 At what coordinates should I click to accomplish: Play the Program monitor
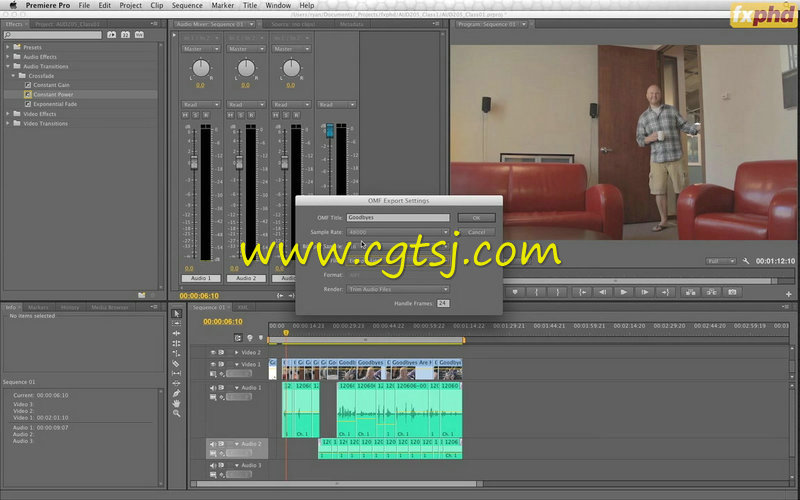(623, 292)
